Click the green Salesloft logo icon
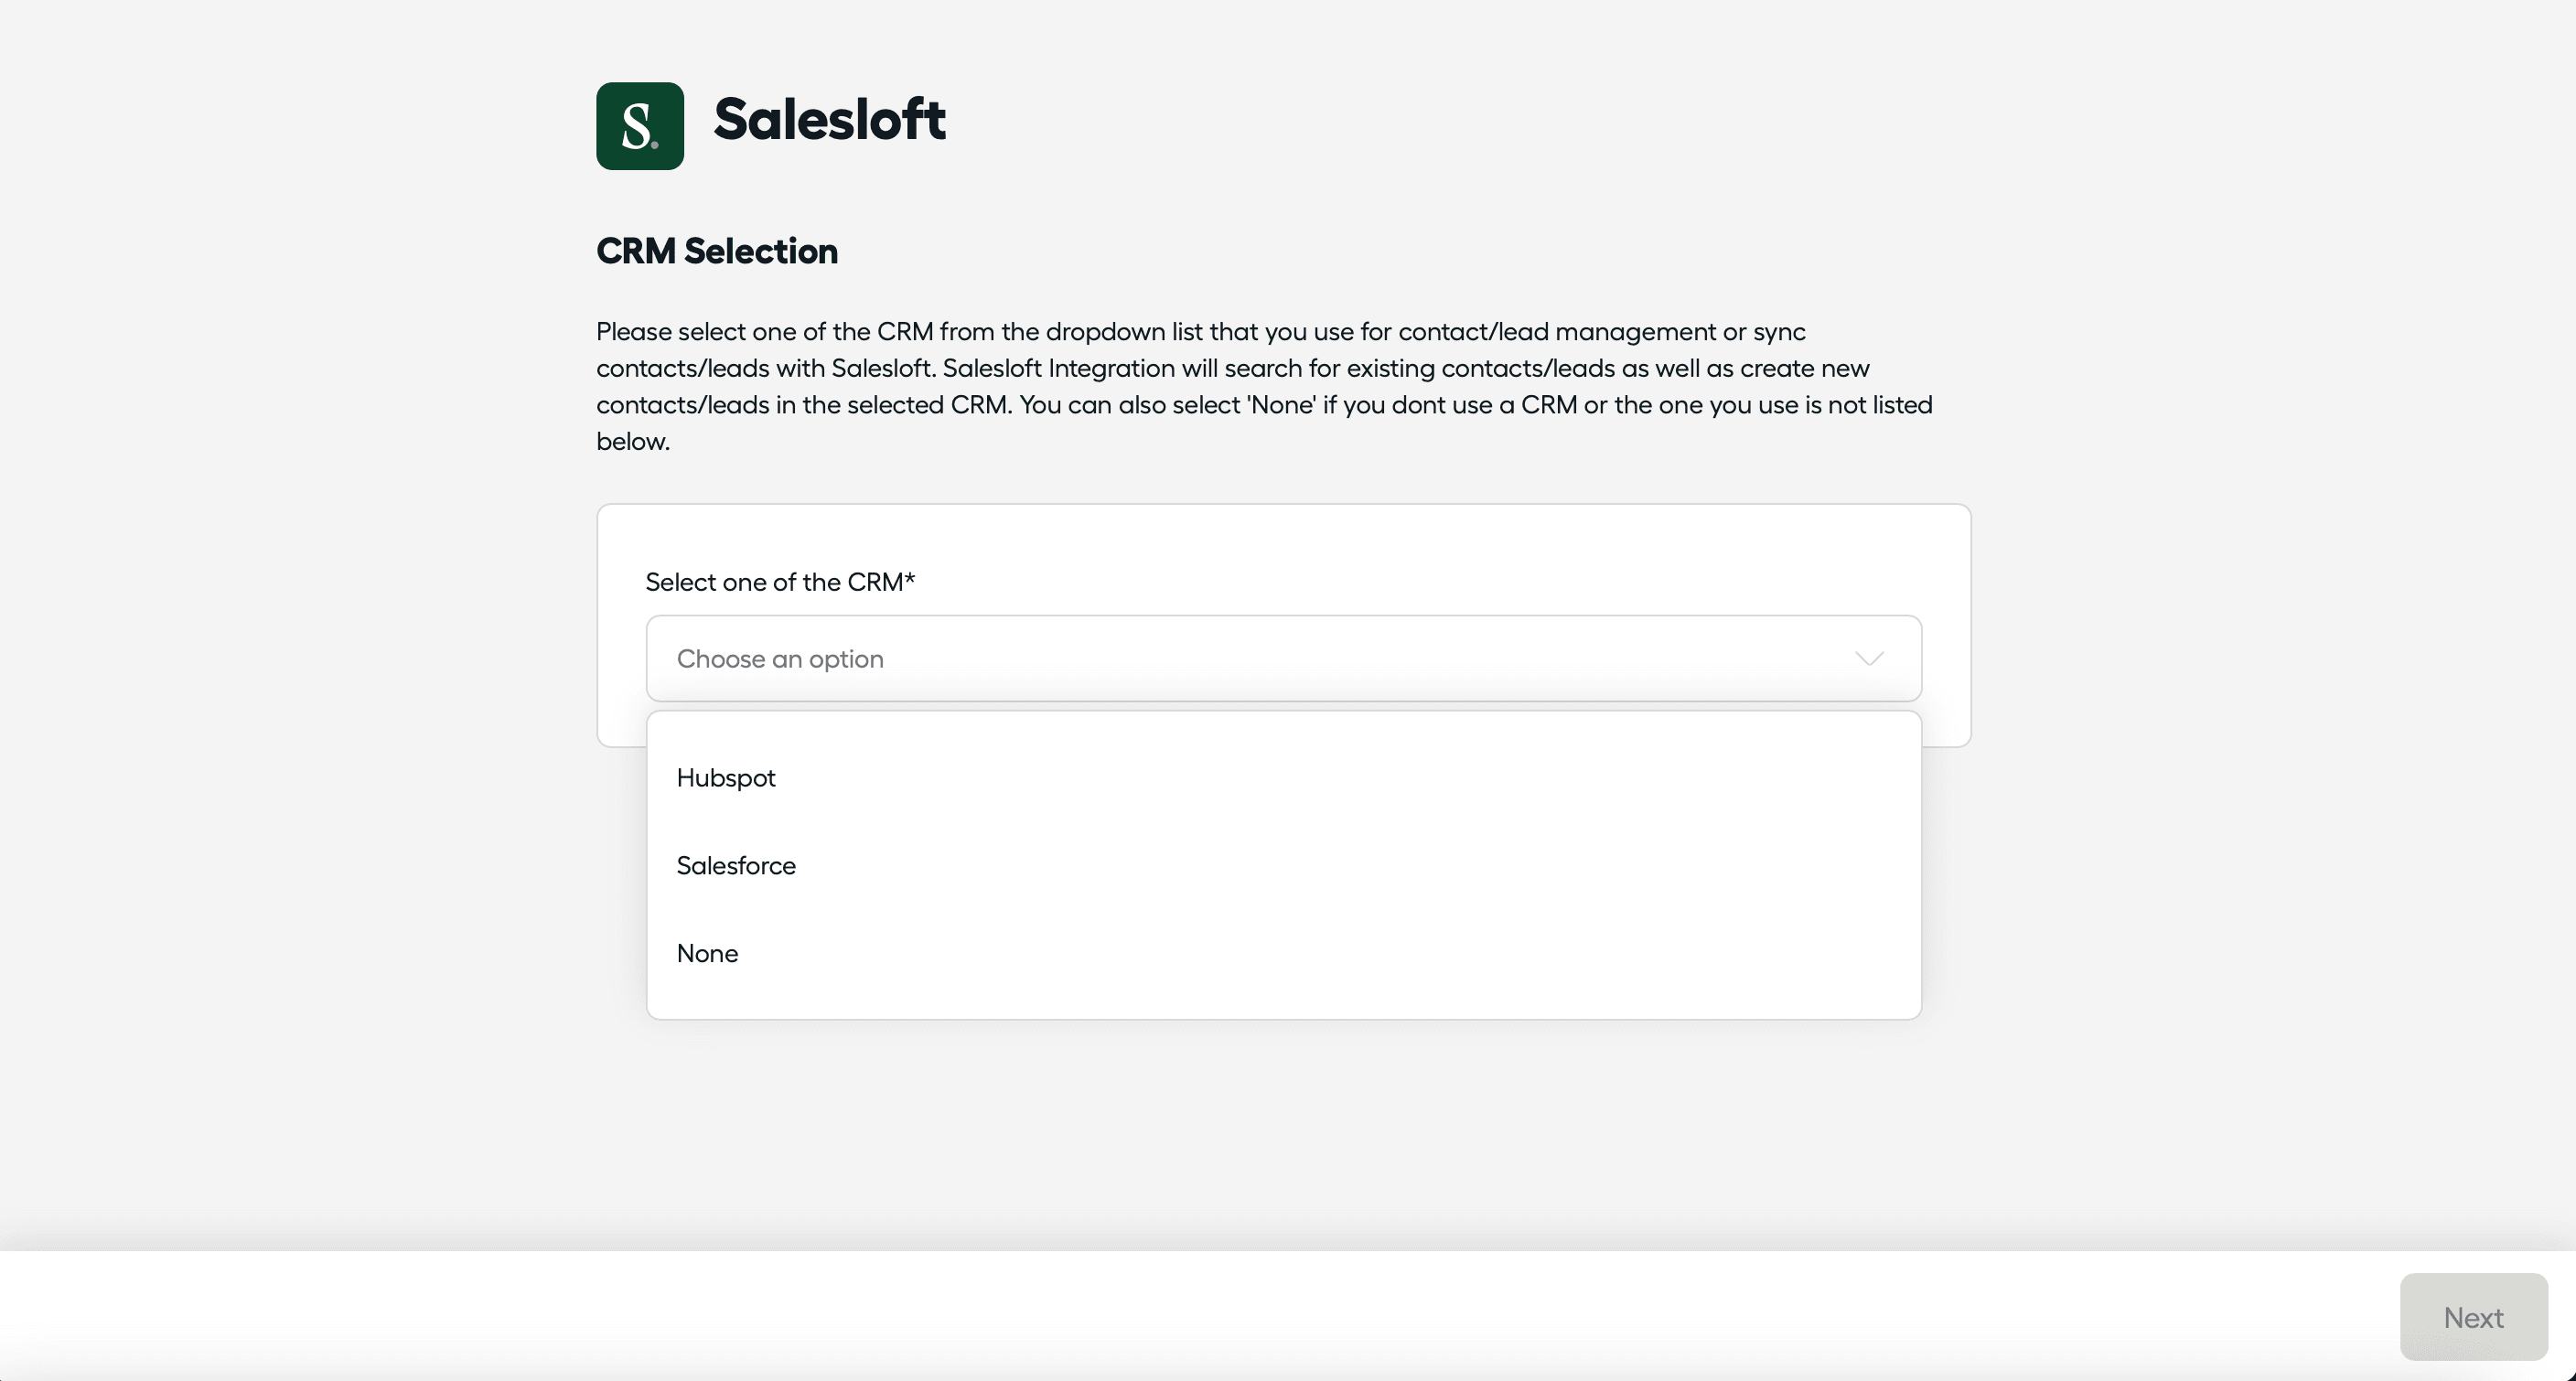The width and height of the screenshot is (2576, 1381). click(x=640, y=126)
